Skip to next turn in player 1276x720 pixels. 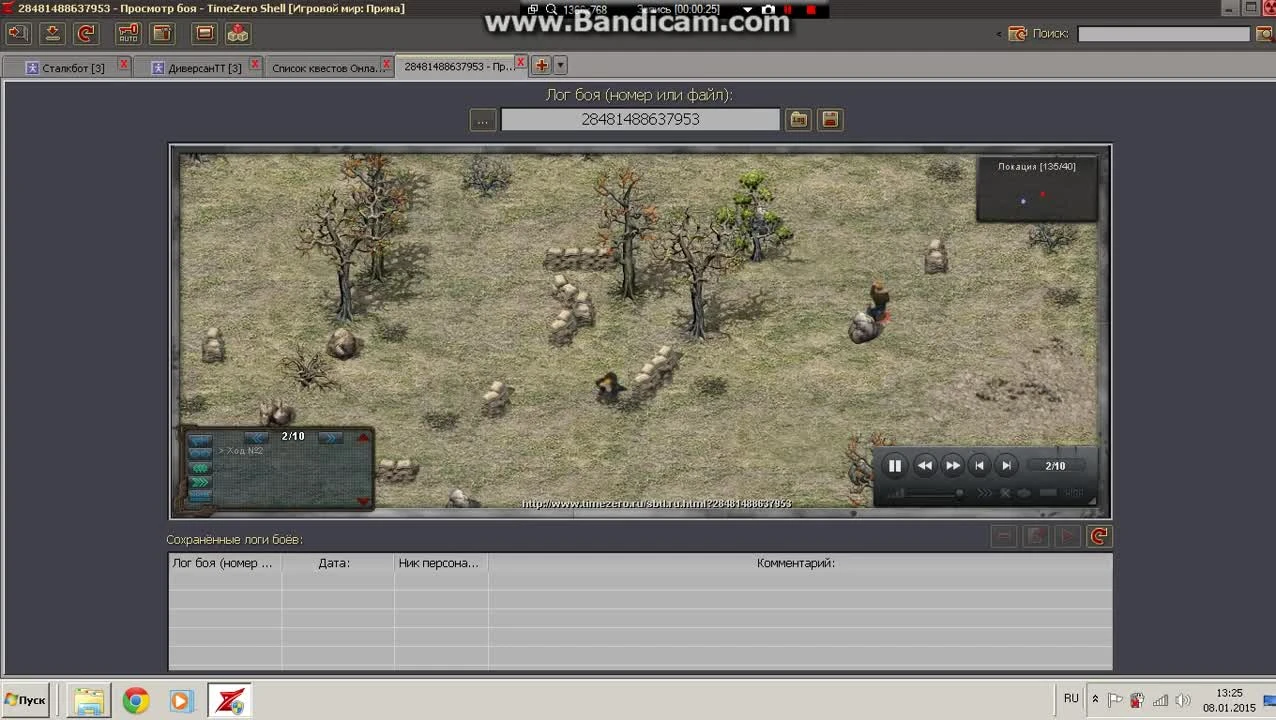point(1007,466)
